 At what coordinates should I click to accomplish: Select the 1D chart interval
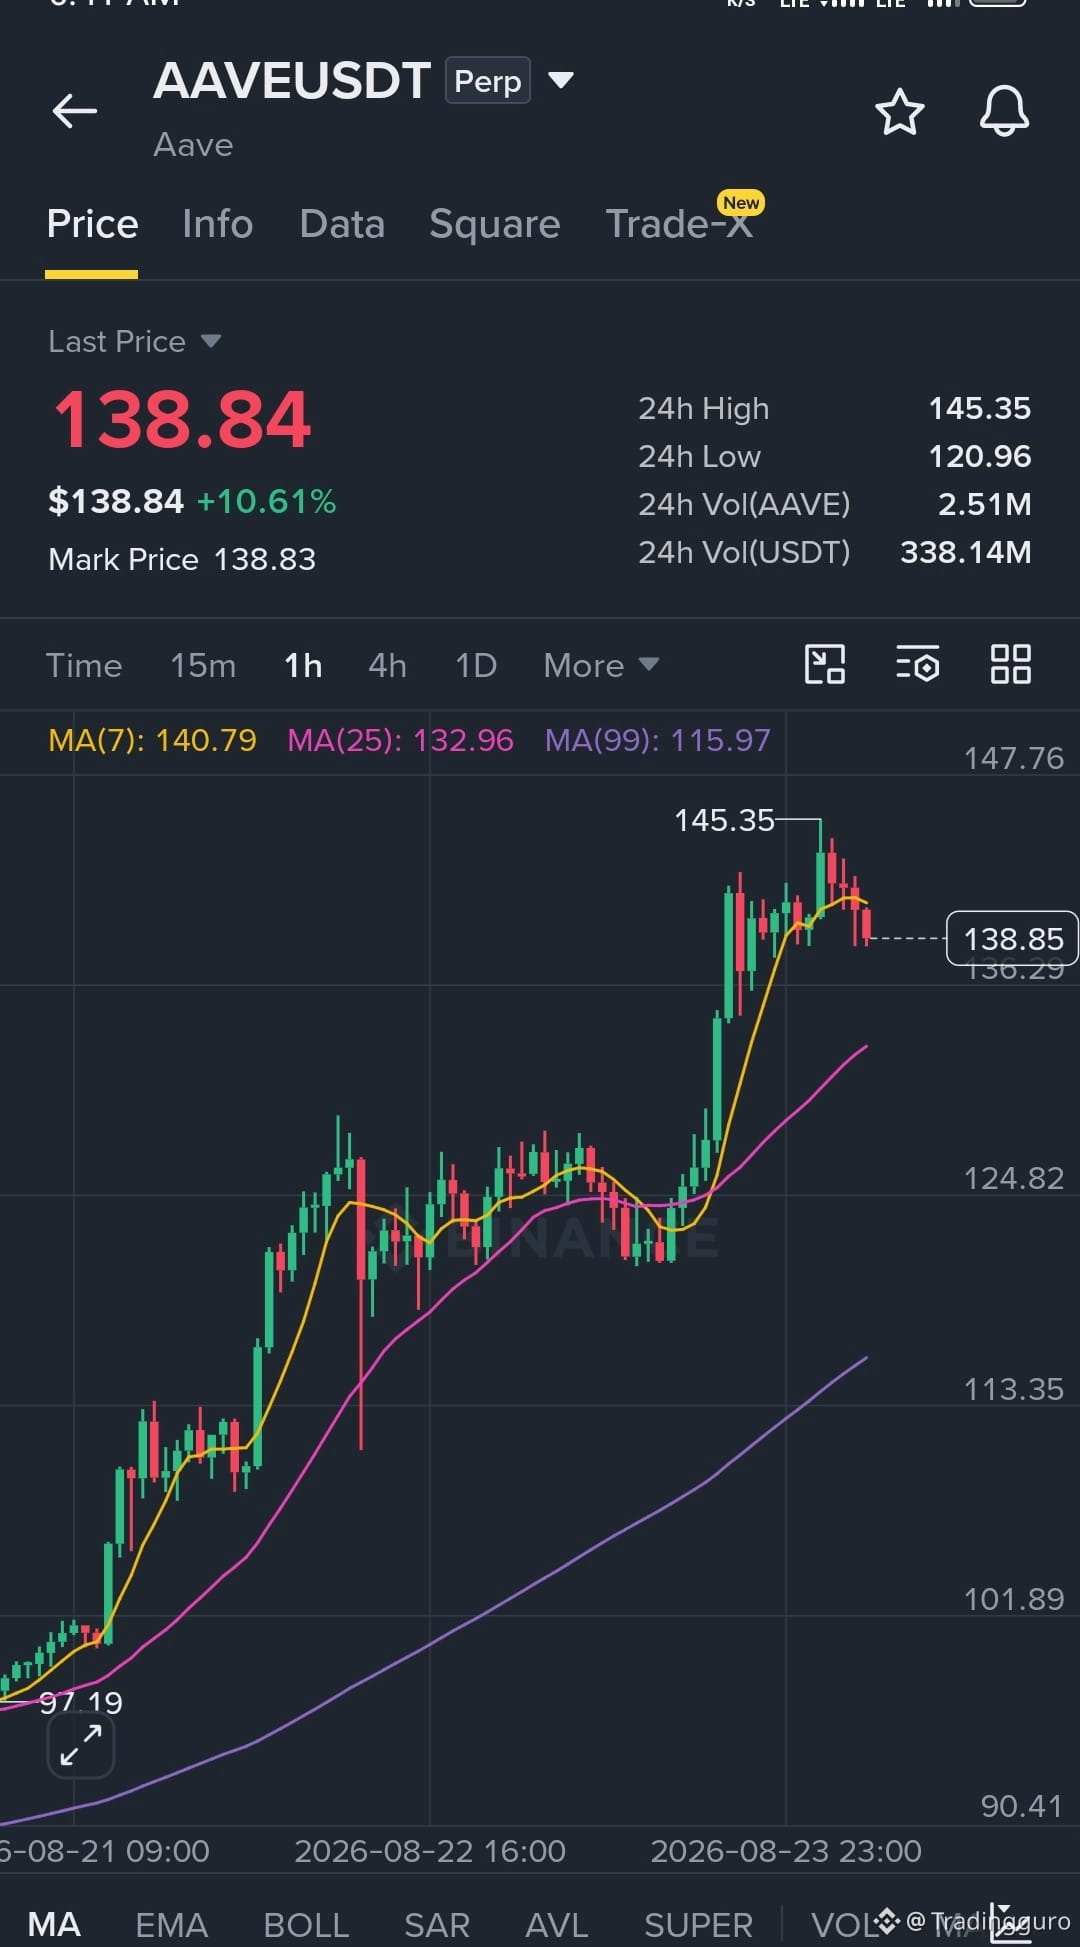point(476,665)
